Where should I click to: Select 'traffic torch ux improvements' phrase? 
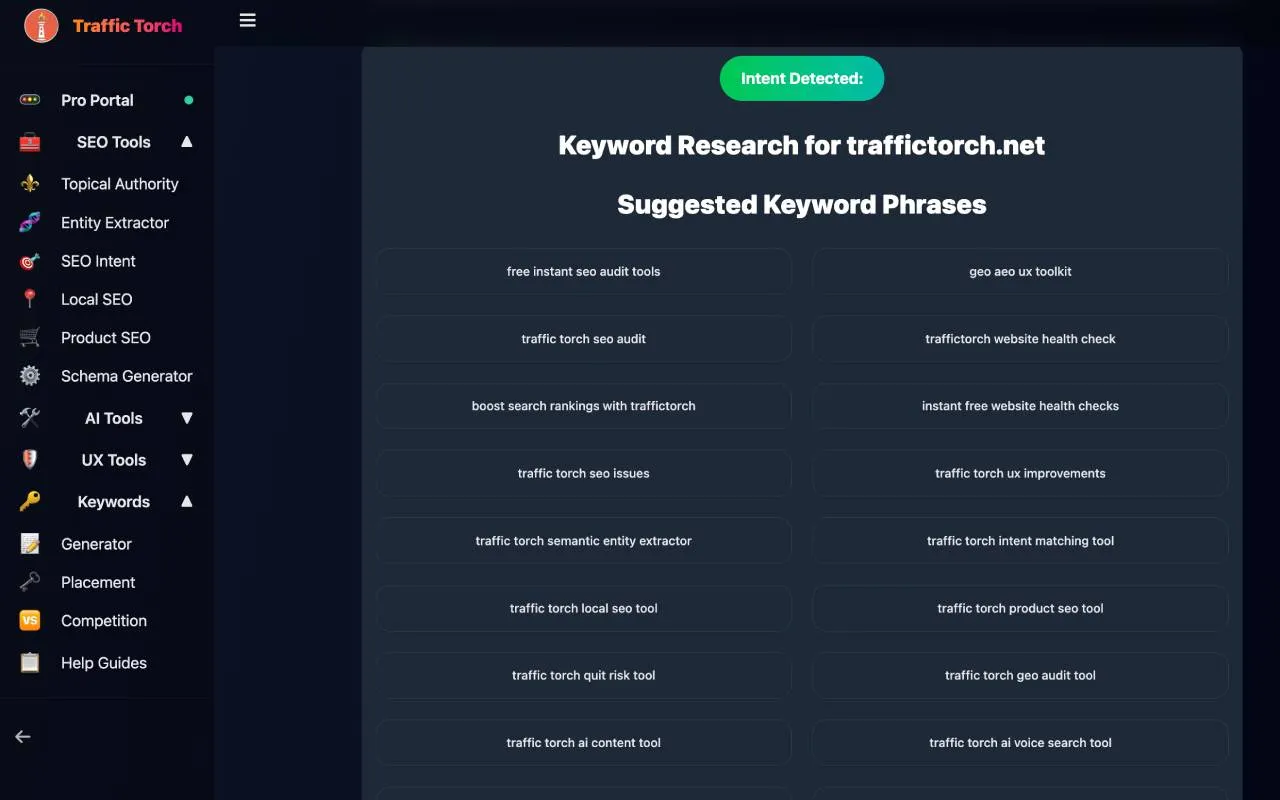1020,473
